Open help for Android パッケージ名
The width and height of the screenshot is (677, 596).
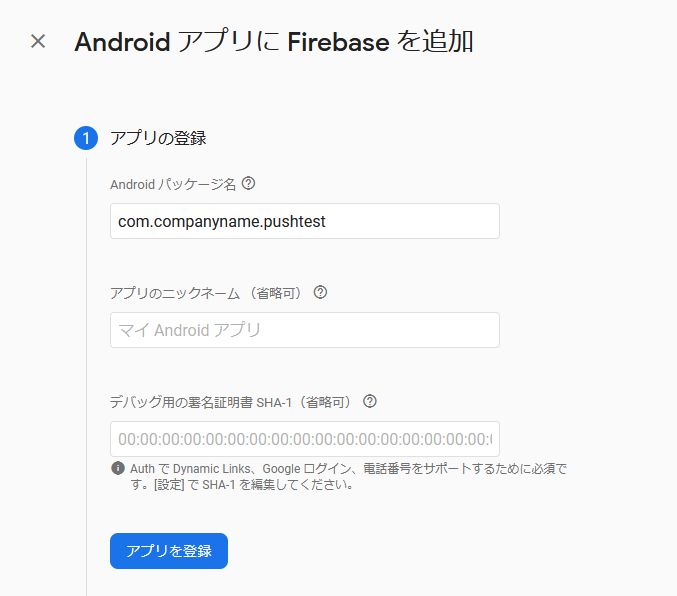tap(248, 184)
